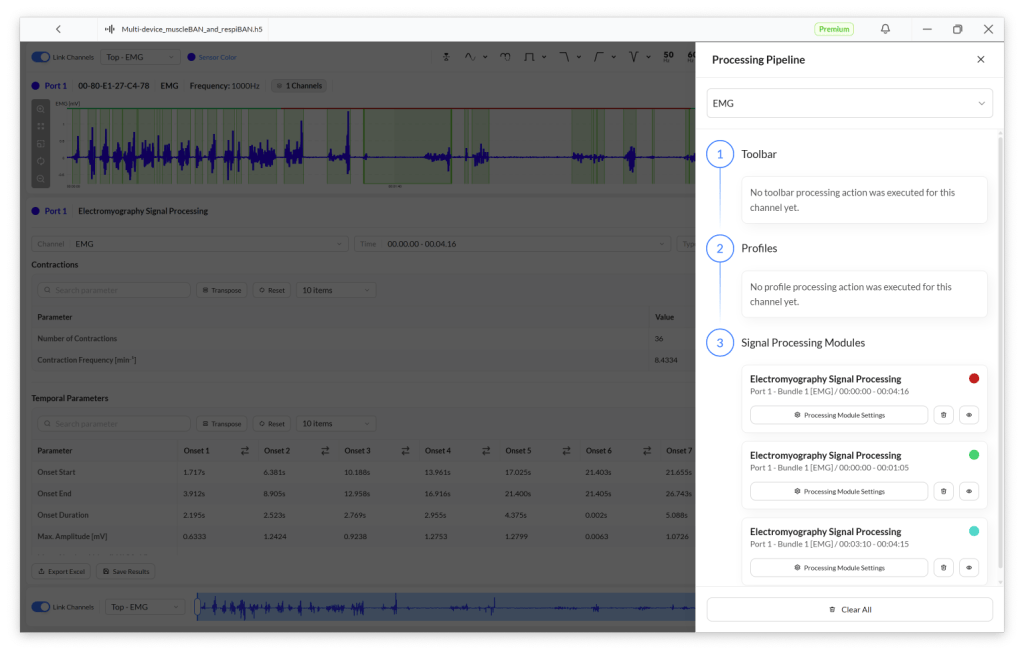
Task: Go back with the left arrow icon
Action: [58, 29]
